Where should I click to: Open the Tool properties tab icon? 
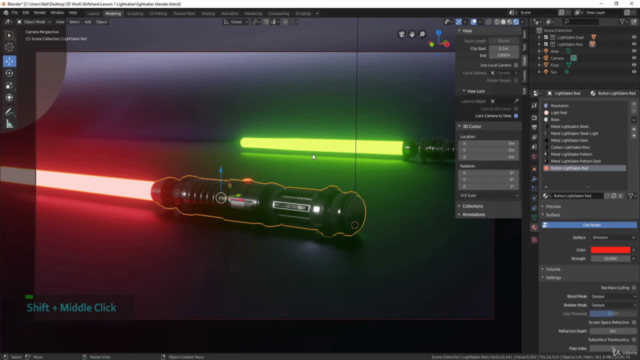pos(534,106)
